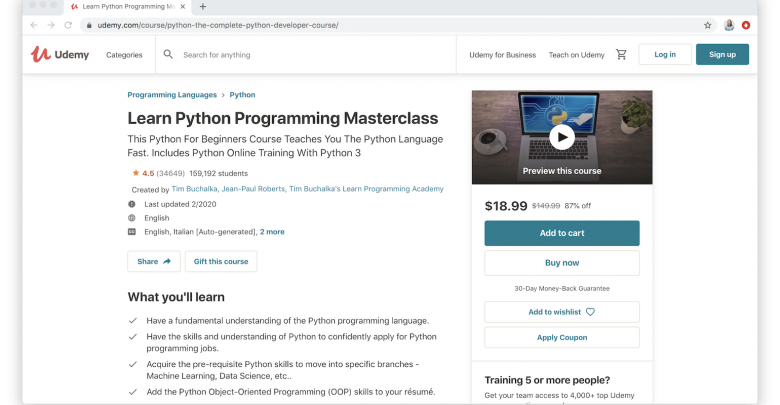This screenshot has width=780, height=405.
Task: Click the search magnifier icon
Action: 168,54
